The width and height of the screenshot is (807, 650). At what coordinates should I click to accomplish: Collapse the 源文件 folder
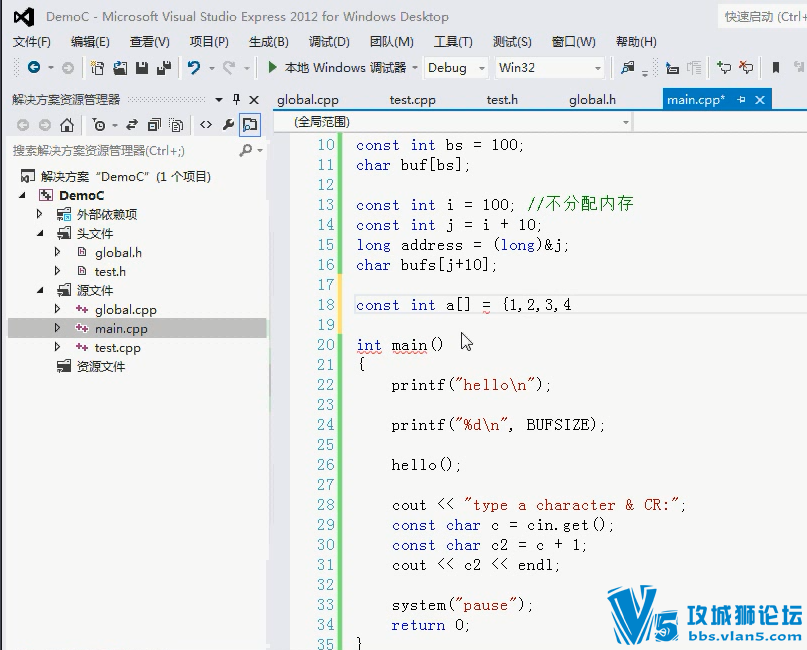pos(40,290)
